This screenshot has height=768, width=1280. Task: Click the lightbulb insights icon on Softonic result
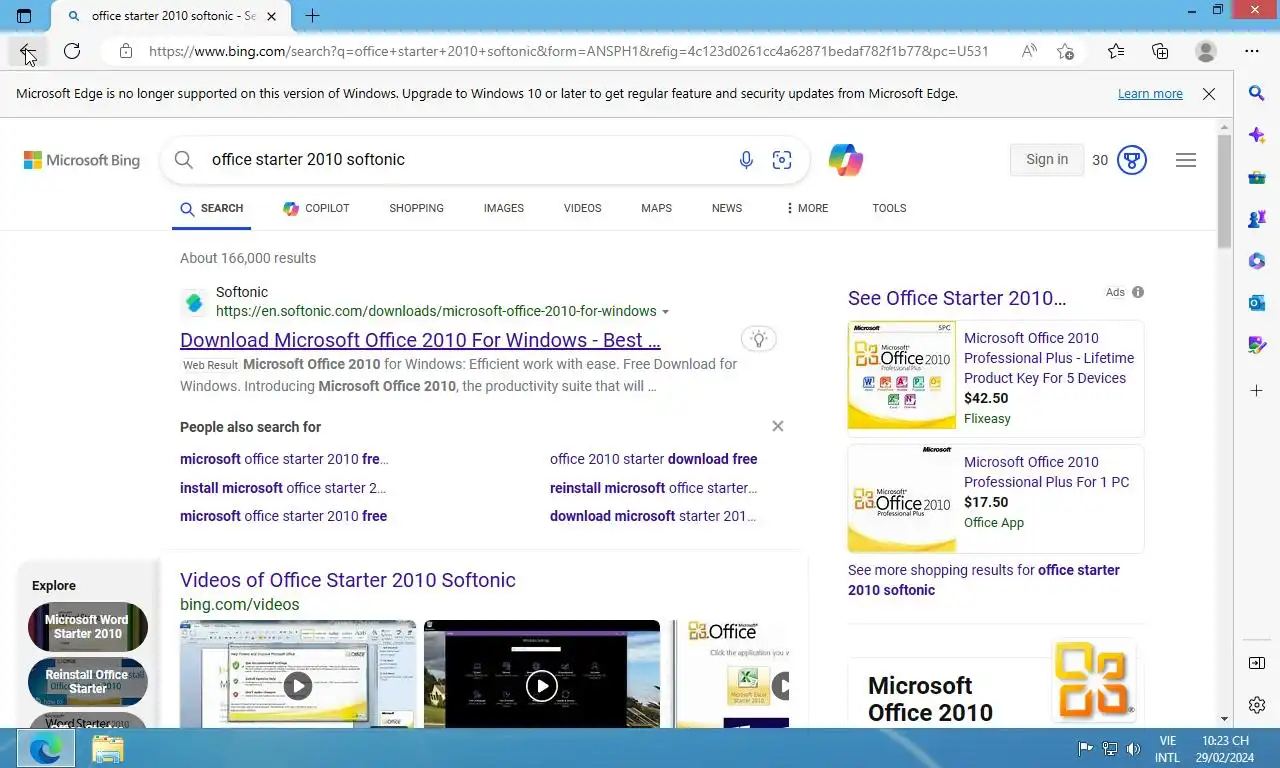pyautogui.click(x=759, y=339)
